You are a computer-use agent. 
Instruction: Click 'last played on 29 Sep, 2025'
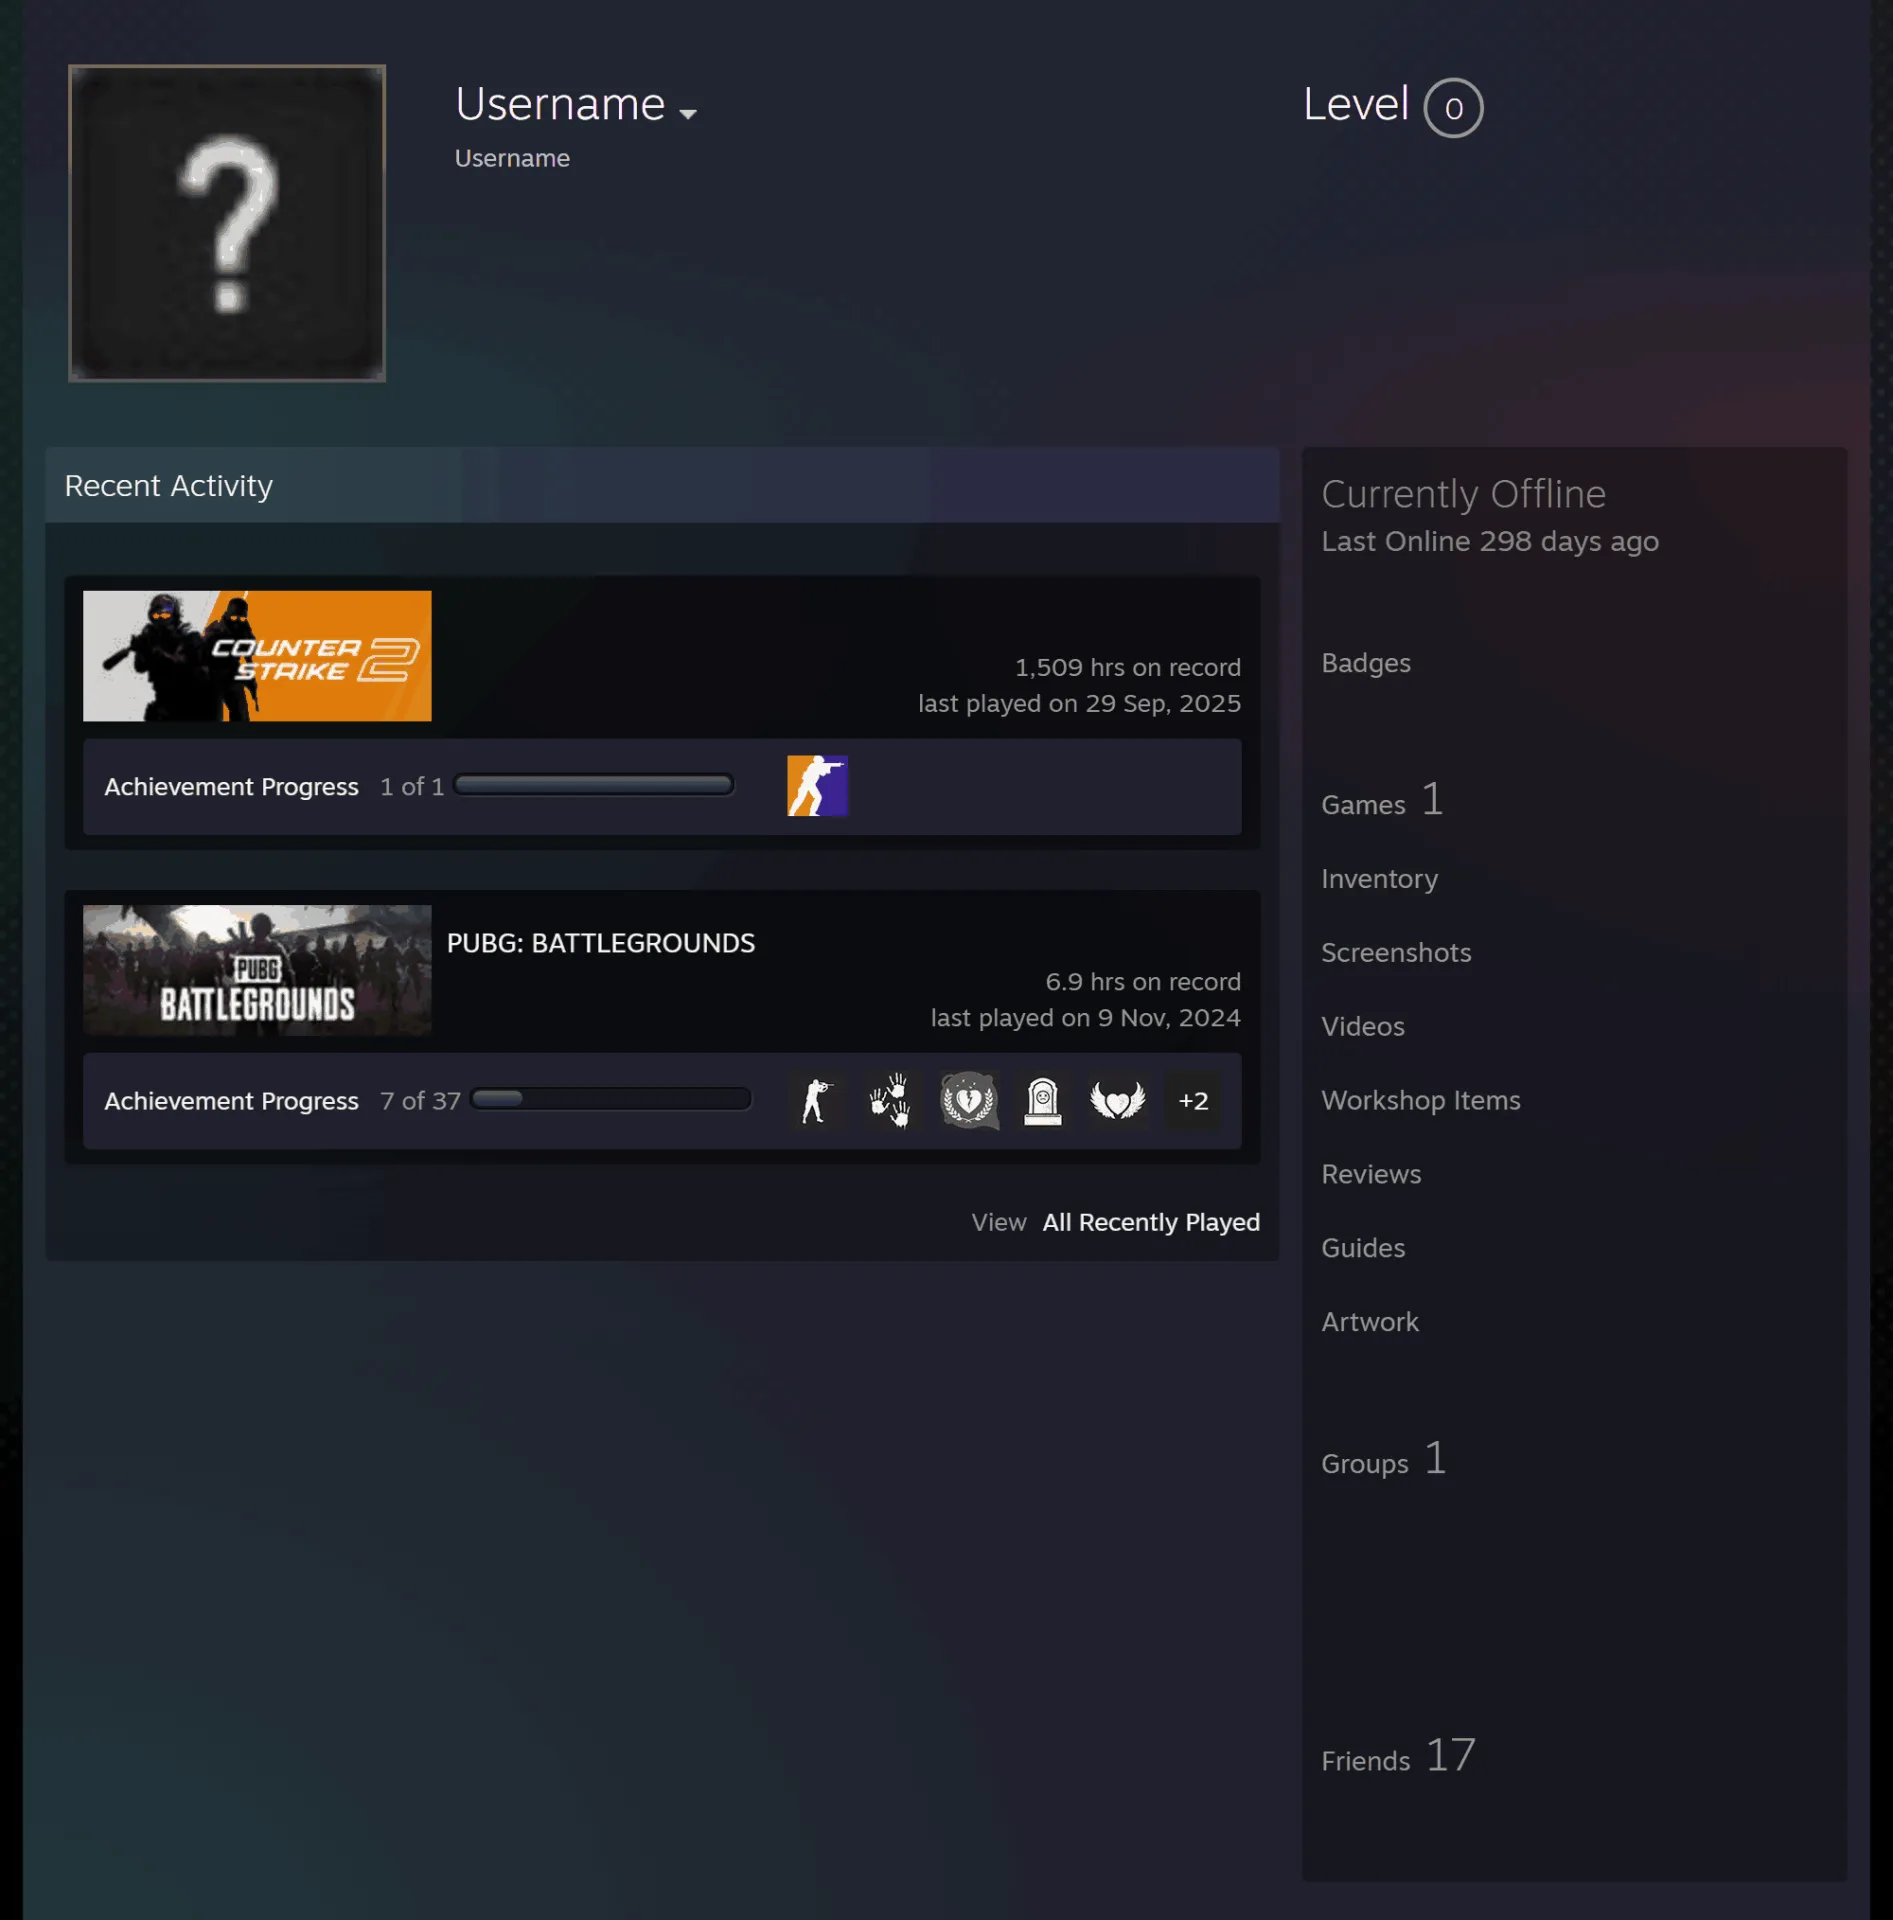[x=1080, y=704]
